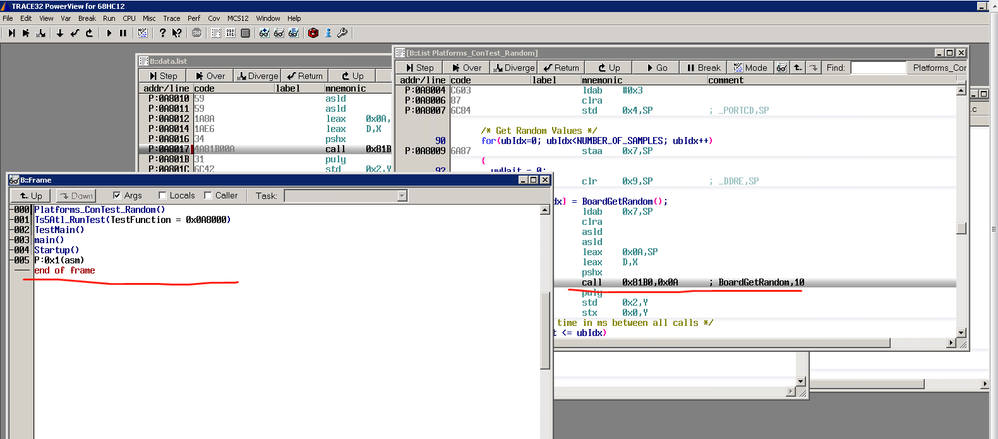
Task: Open the Cov menu
Action: tap(214, 18)
